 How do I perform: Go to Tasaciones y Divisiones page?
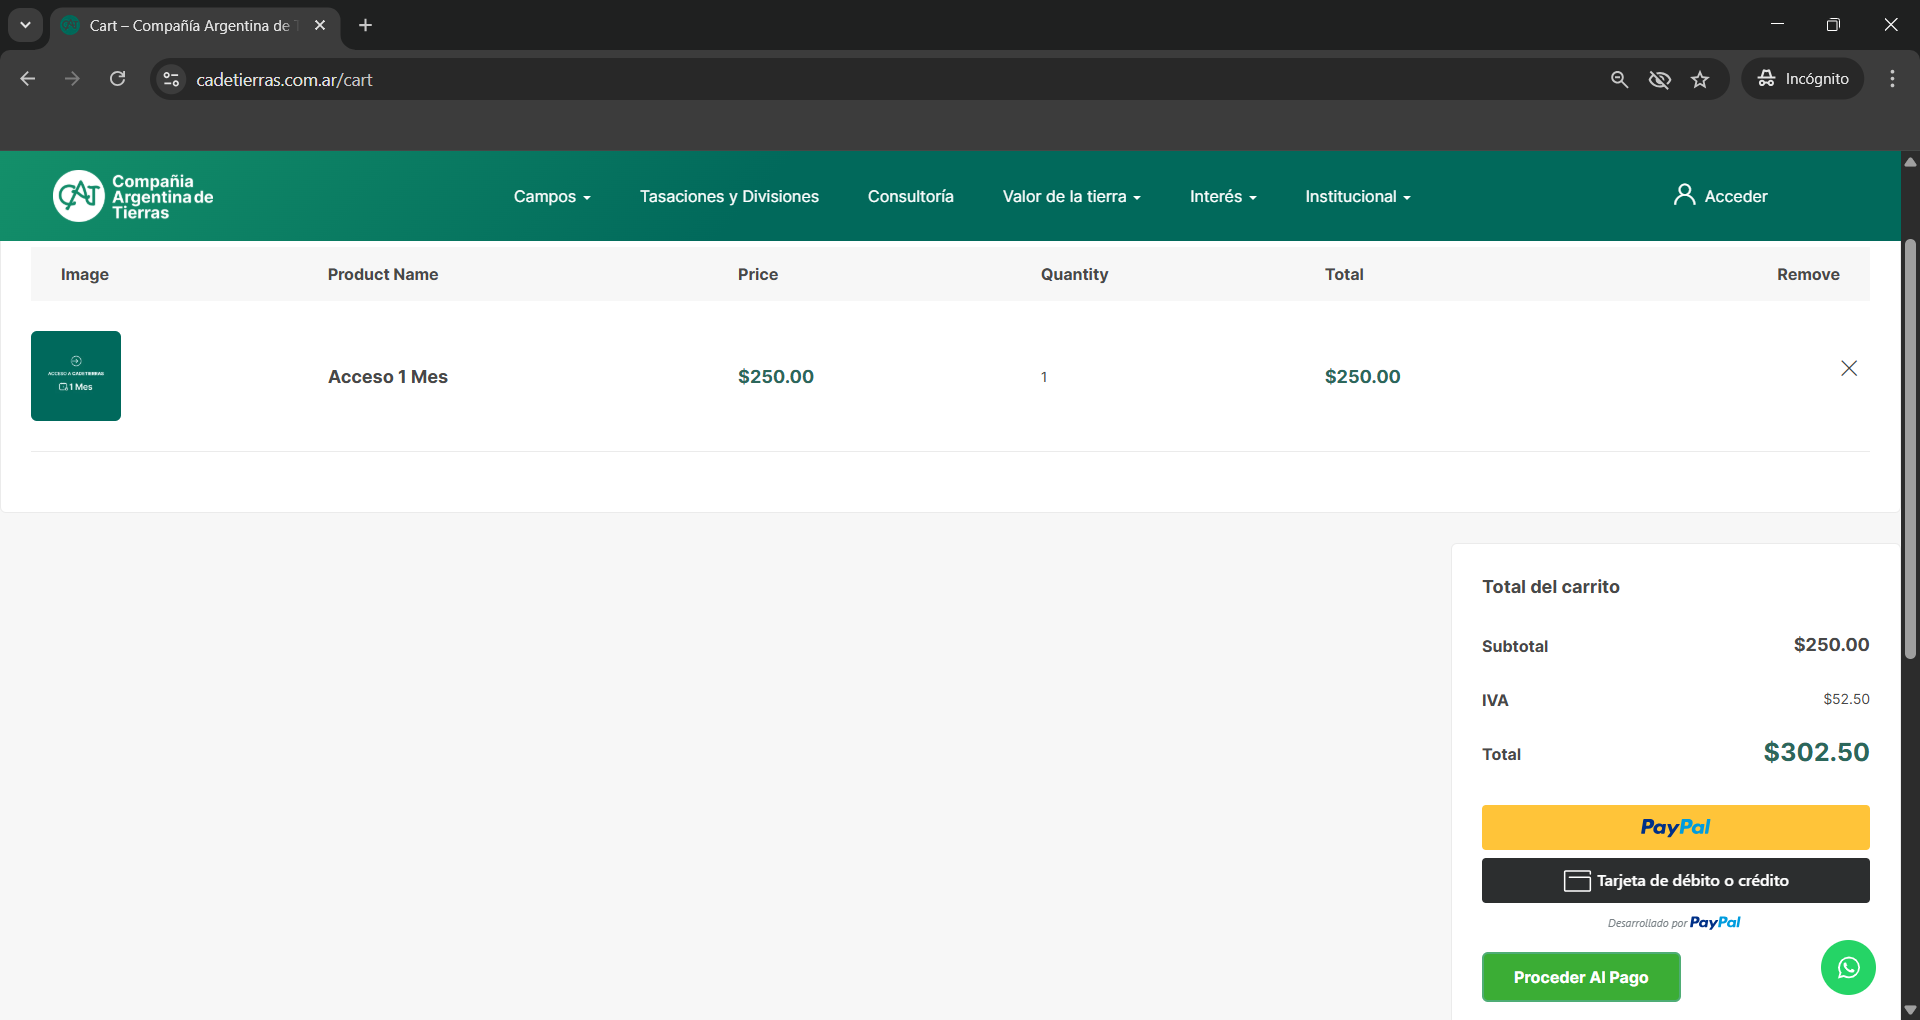[x=729, y=196]
